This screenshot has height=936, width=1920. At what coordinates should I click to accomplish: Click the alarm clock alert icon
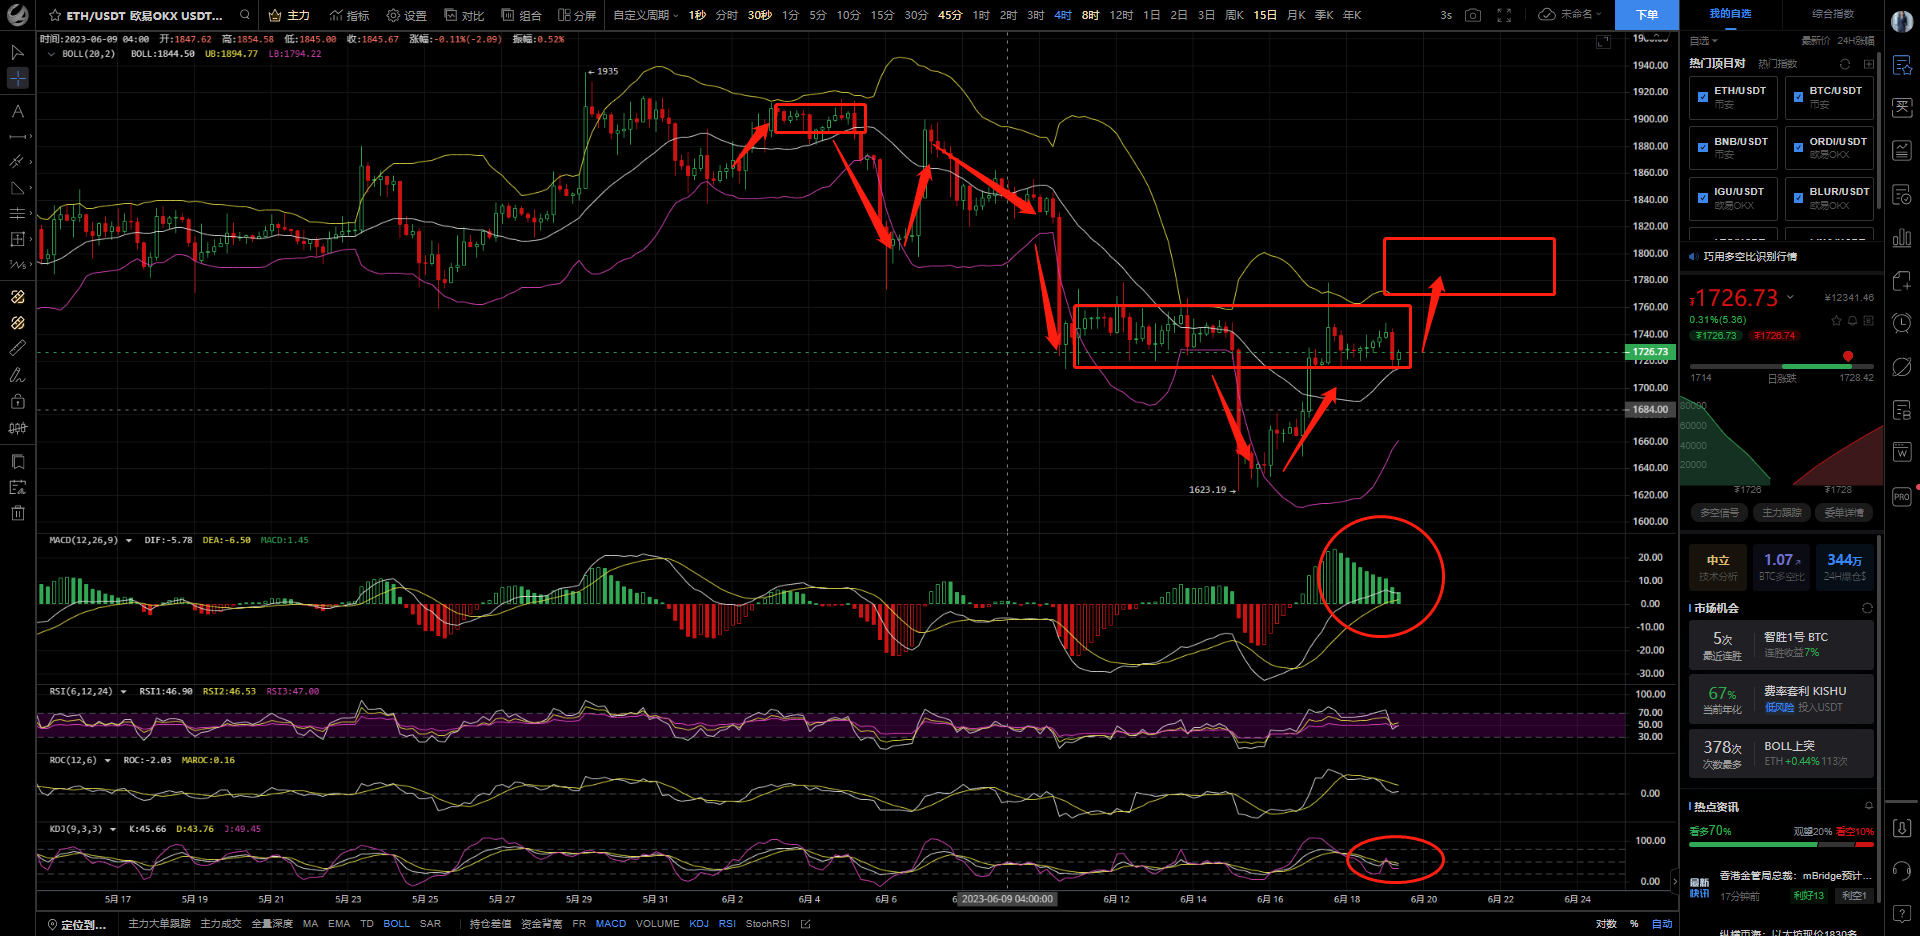[1902, 323]
